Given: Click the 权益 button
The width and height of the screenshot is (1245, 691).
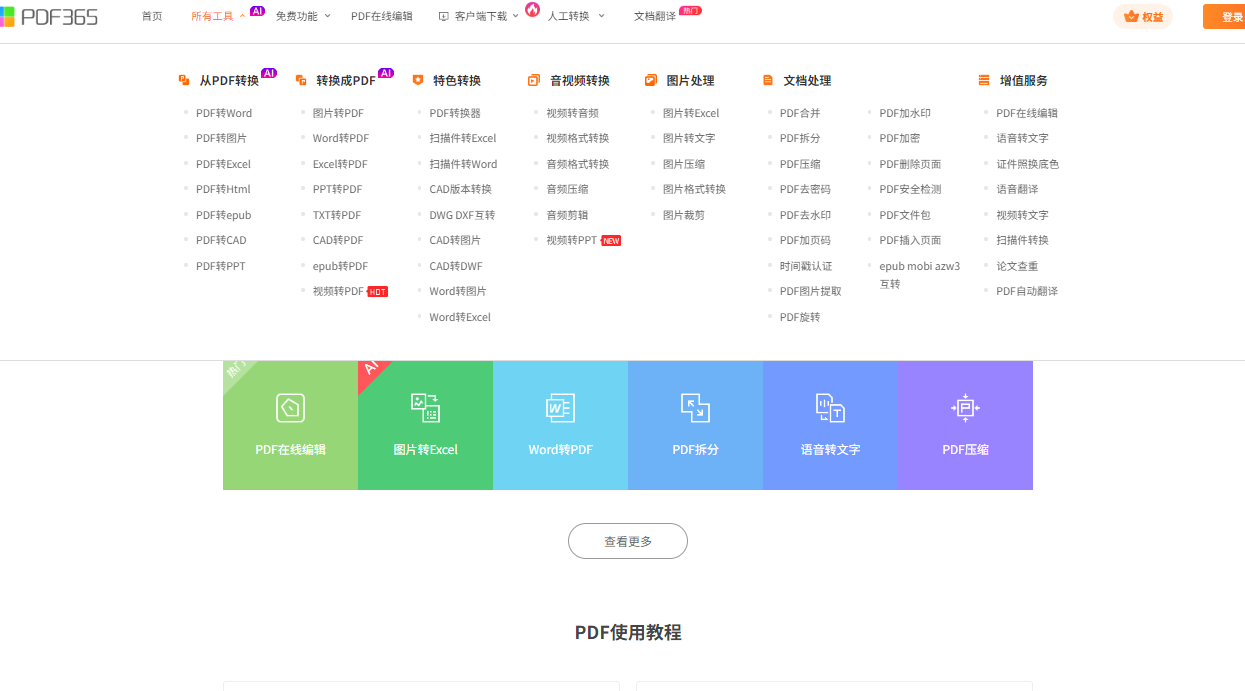Looking at the screenshot, I should [1143, 17].
